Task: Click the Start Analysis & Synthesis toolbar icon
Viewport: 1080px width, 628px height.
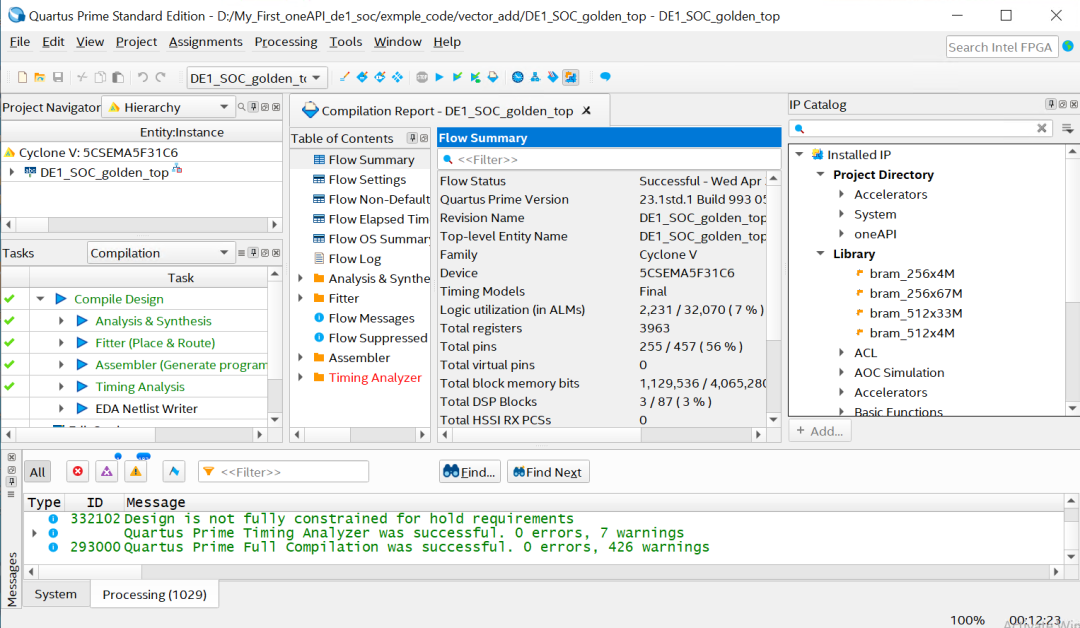Action: click(475, 77)
